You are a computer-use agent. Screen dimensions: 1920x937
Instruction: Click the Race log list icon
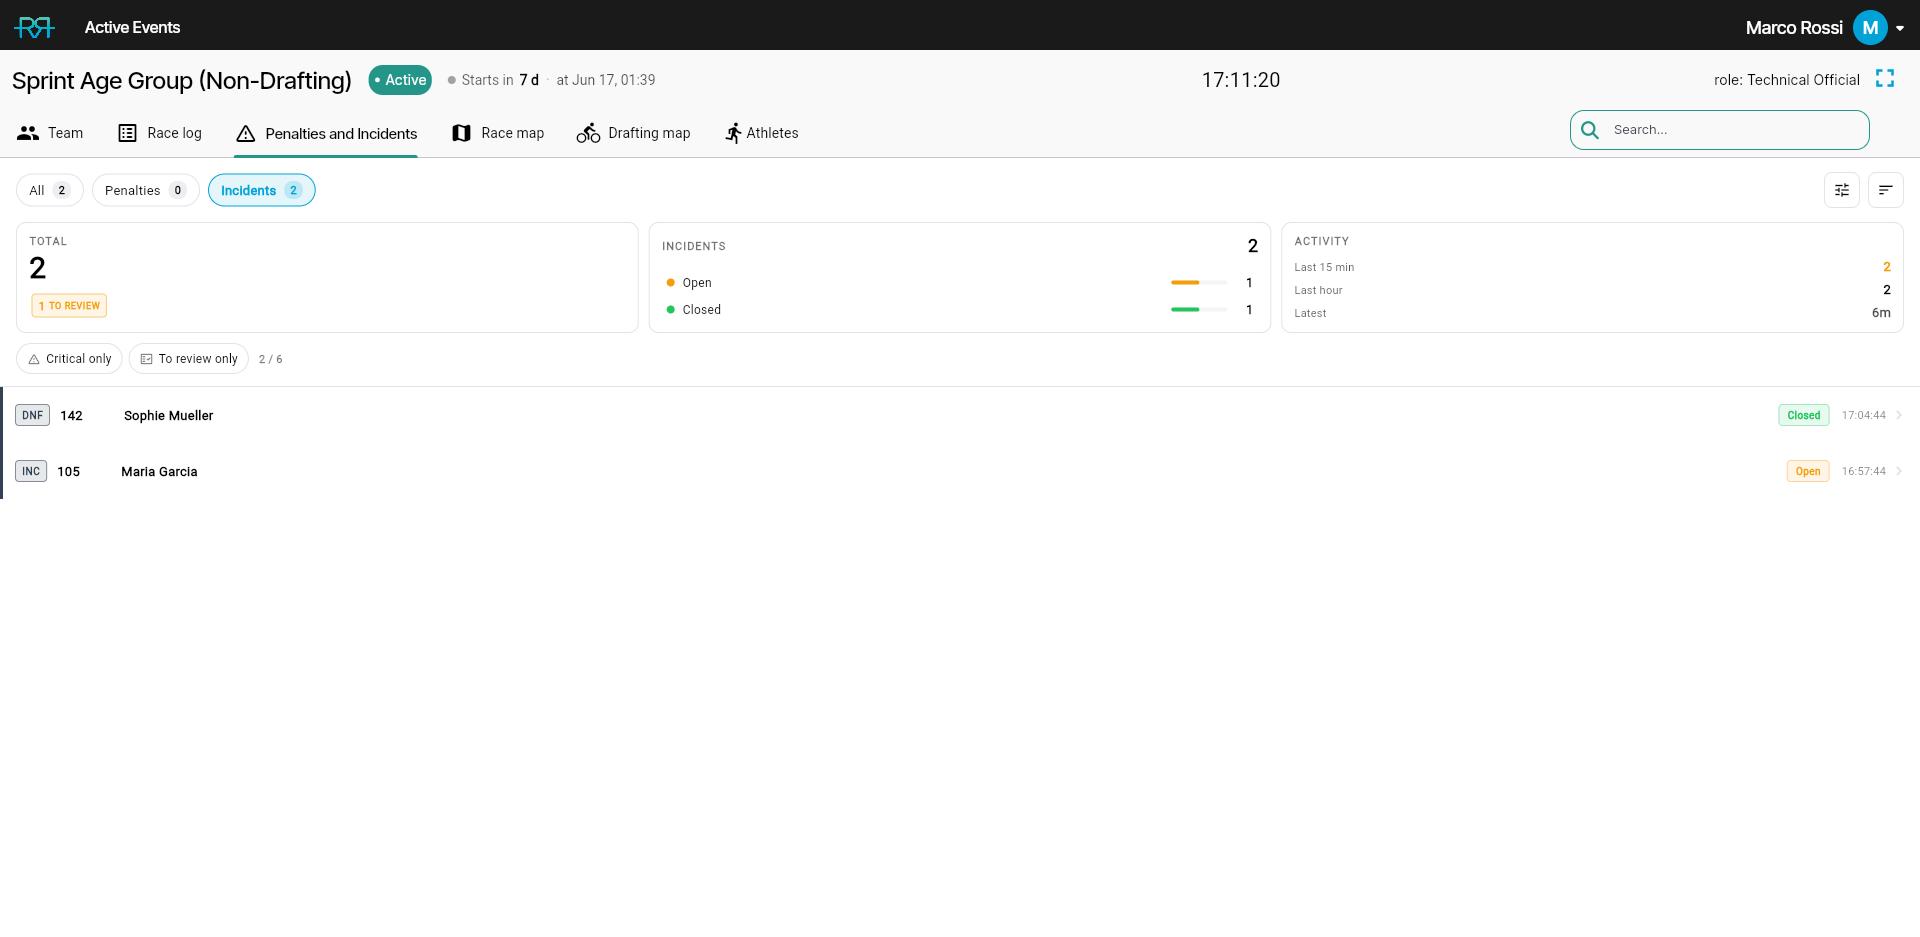[x=127, y=133]
